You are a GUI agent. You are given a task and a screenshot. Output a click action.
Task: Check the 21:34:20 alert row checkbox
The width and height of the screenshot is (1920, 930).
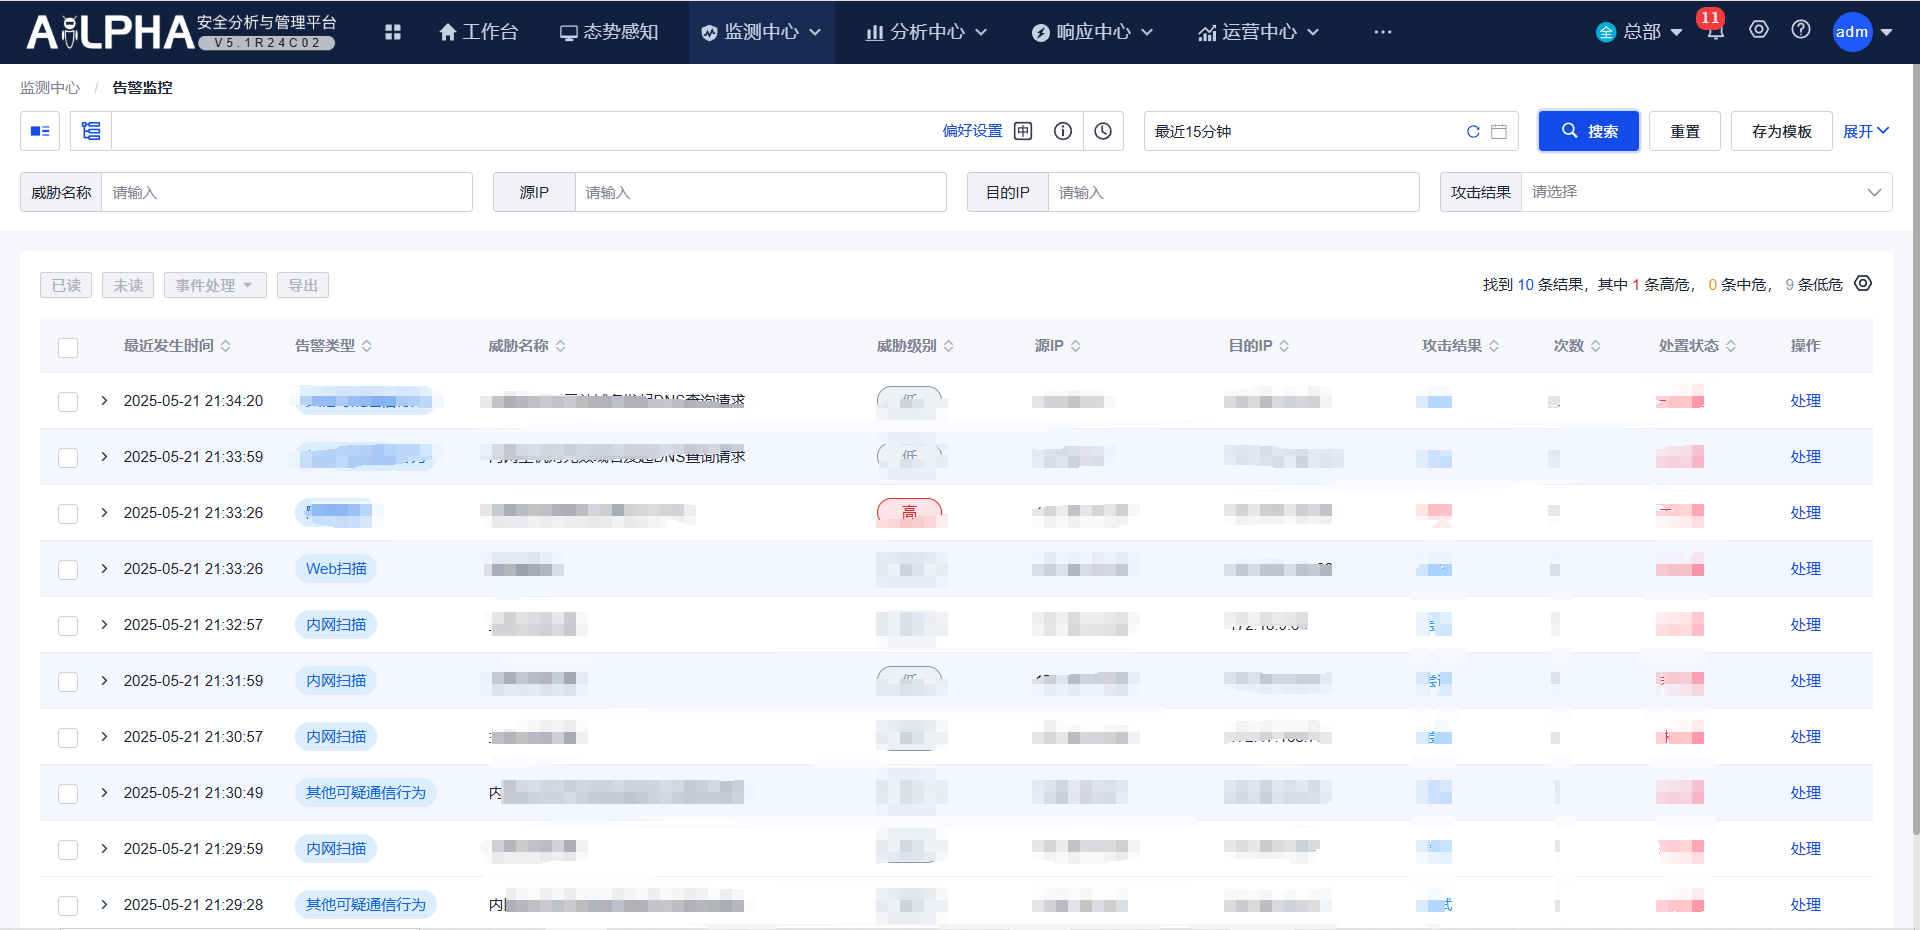(68, 402)
